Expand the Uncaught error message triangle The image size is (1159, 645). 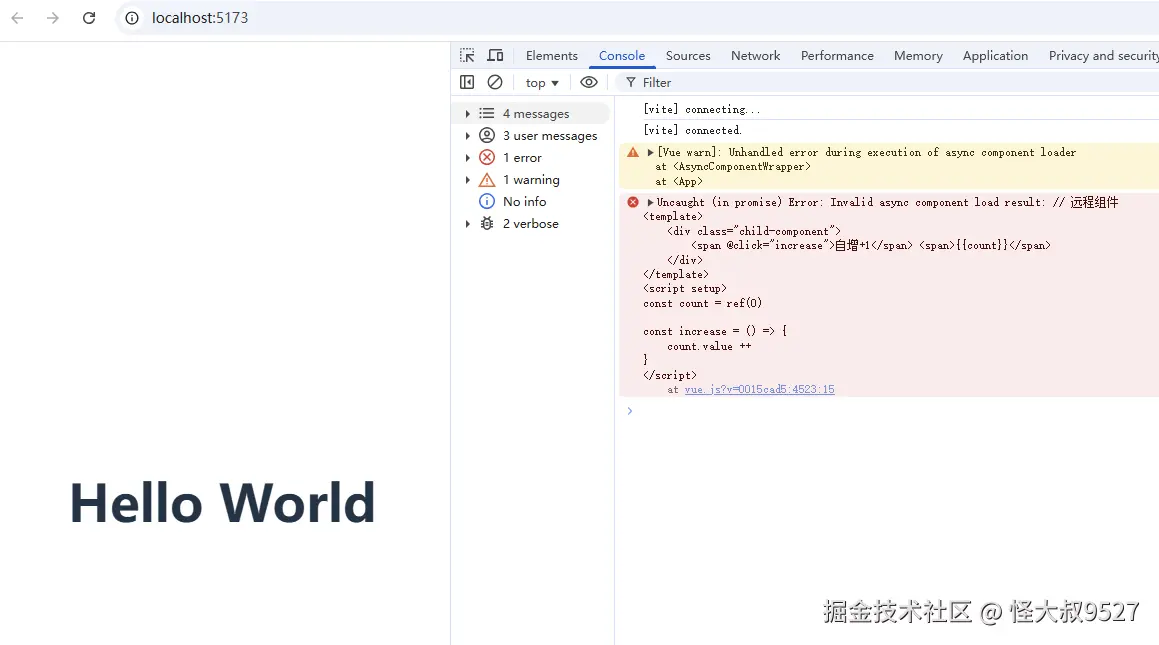(x=650, y=202)
